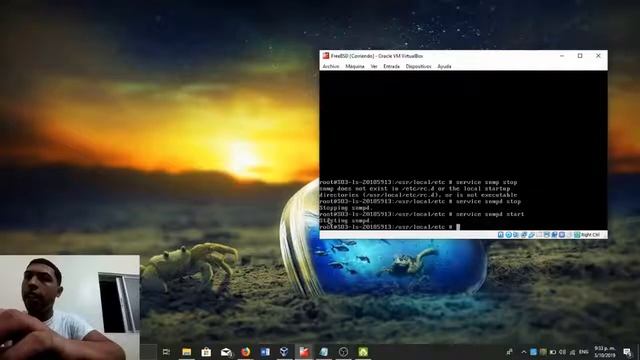Open the green icon app in taskbar
The width and height of the screenshot is (640, 360).
[363, 351]
